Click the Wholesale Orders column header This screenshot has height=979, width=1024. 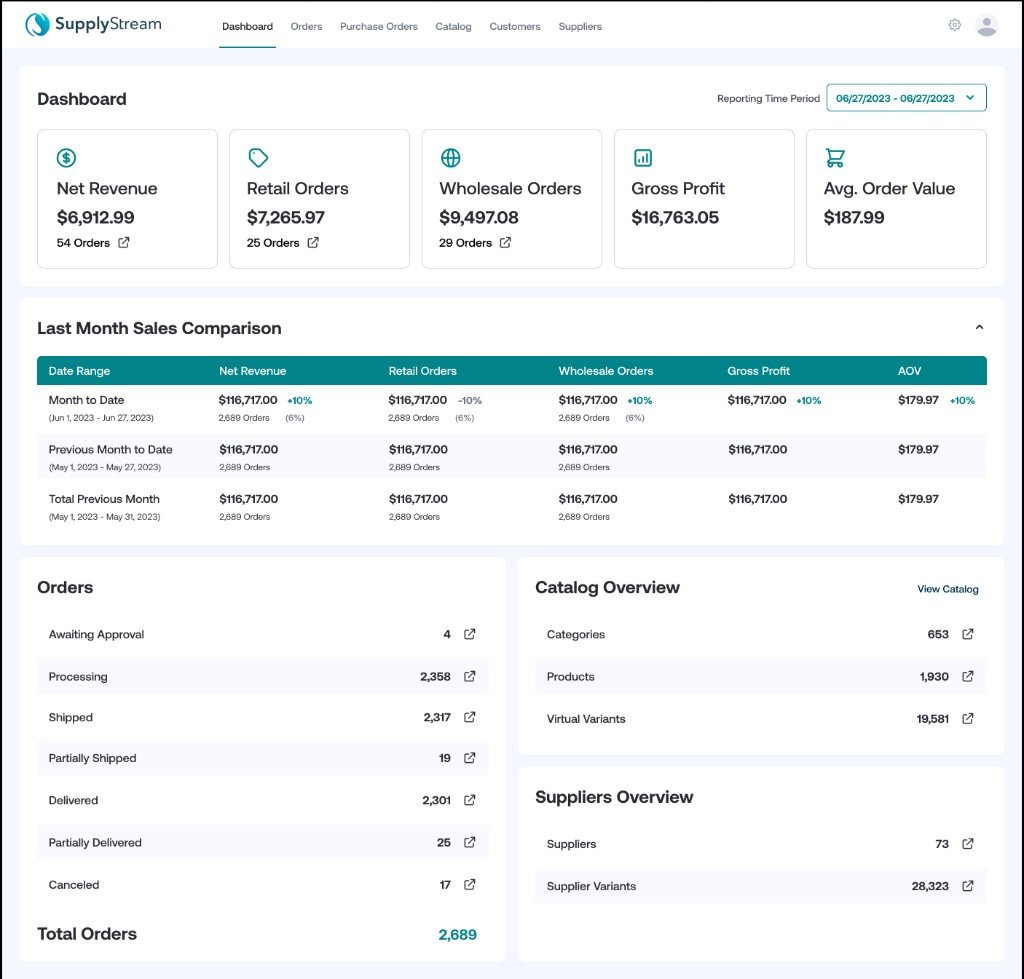pyautogui.click(x=605, y=371)
